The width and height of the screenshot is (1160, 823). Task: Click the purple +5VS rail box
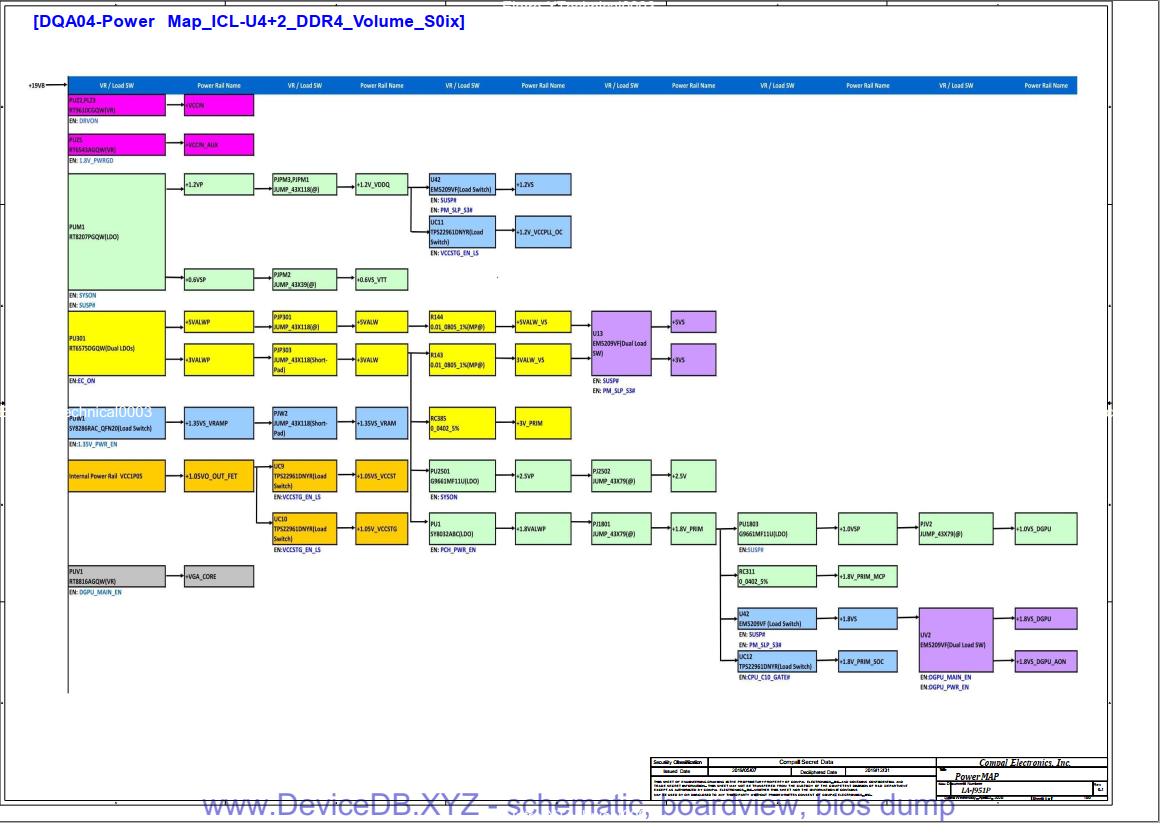(693, 322)
